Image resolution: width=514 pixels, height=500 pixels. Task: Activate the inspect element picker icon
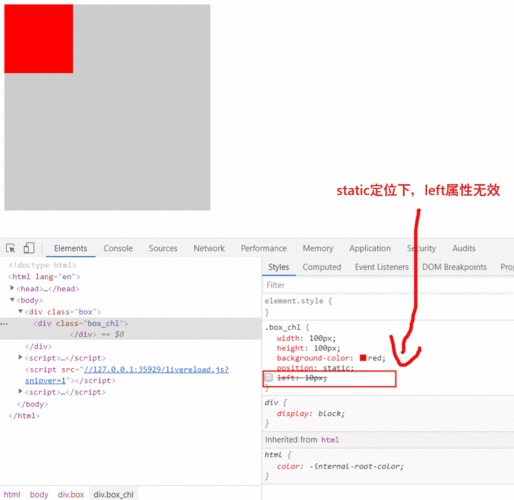pos(11,248)
